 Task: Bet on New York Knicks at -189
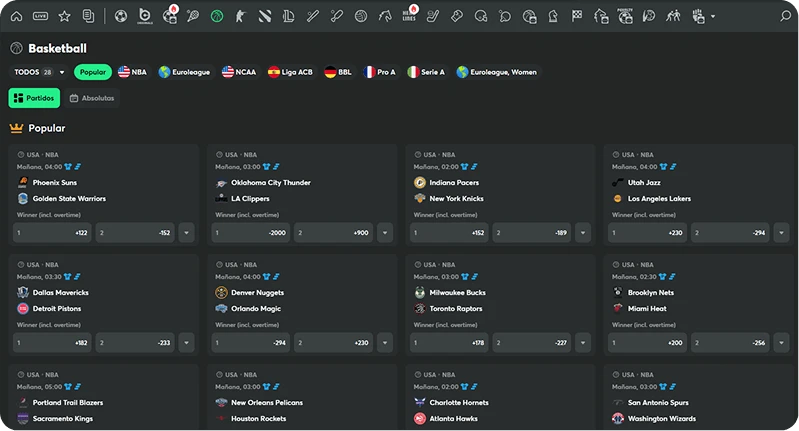(x=531, y=233)
